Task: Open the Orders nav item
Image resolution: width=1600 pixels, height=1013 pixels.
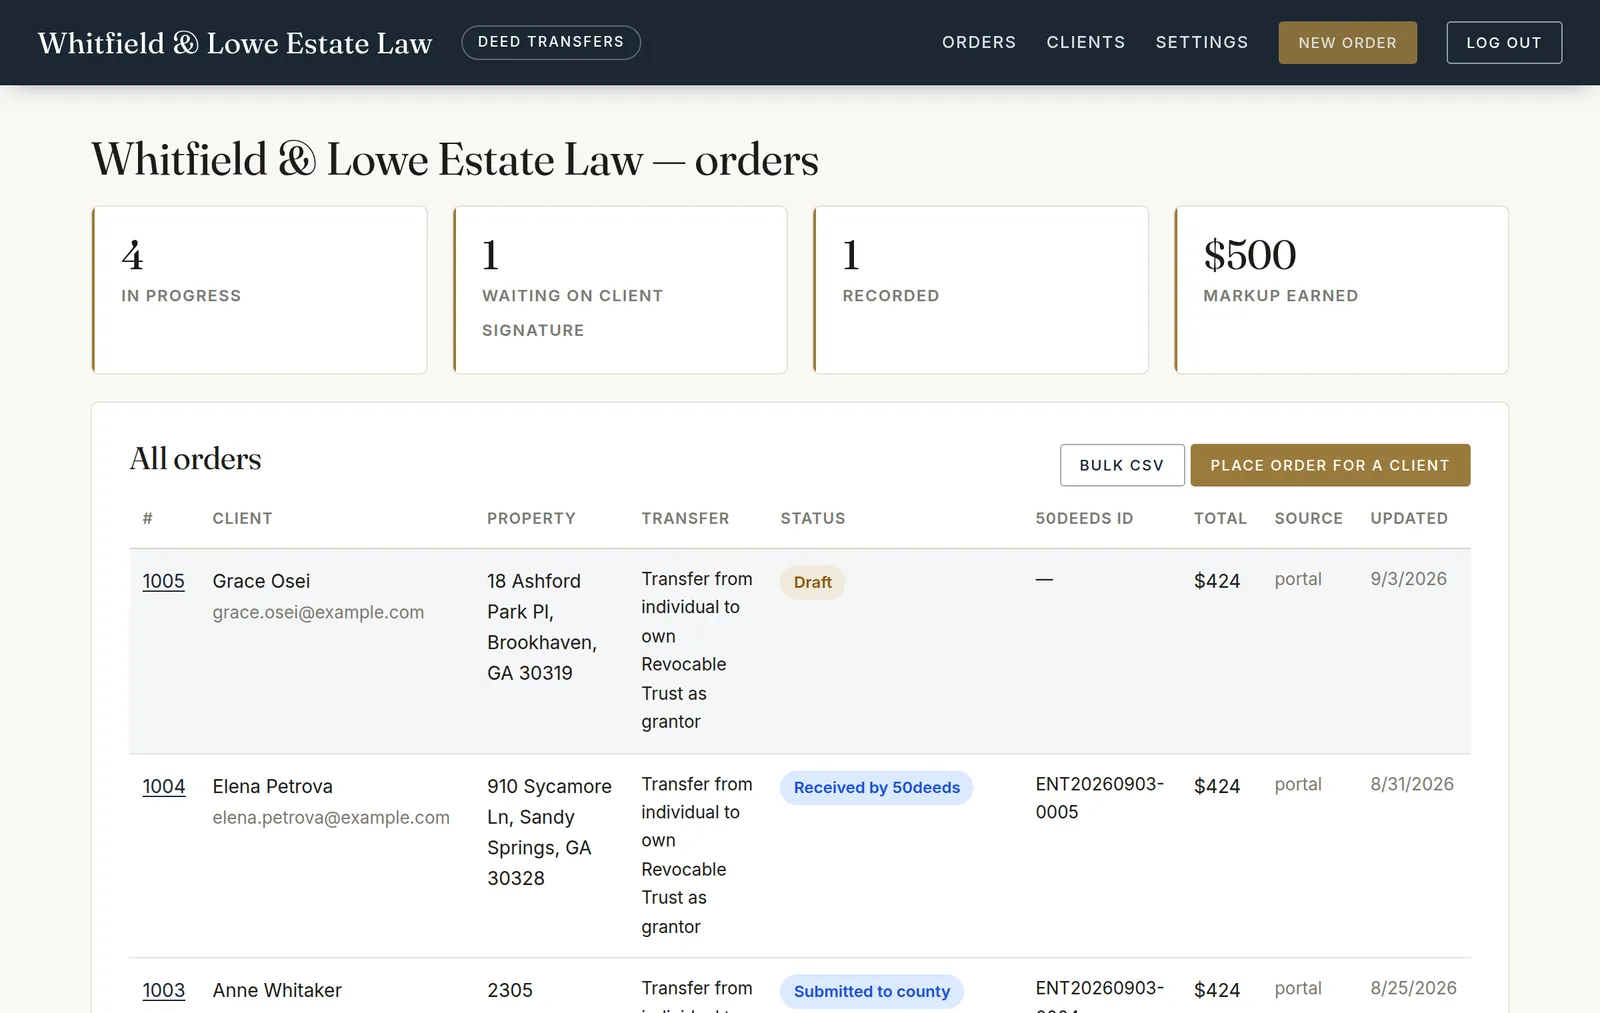Action: [978, 42]
